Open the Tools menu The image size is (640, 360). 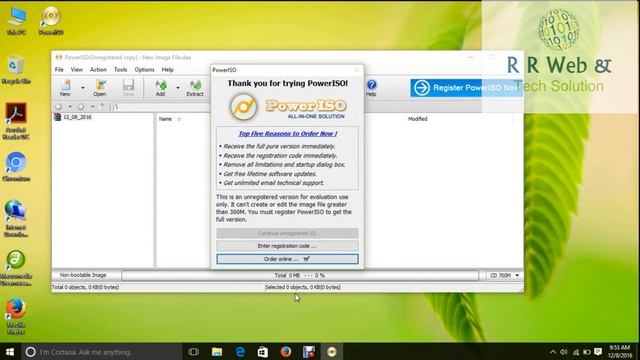pos(120,70)
